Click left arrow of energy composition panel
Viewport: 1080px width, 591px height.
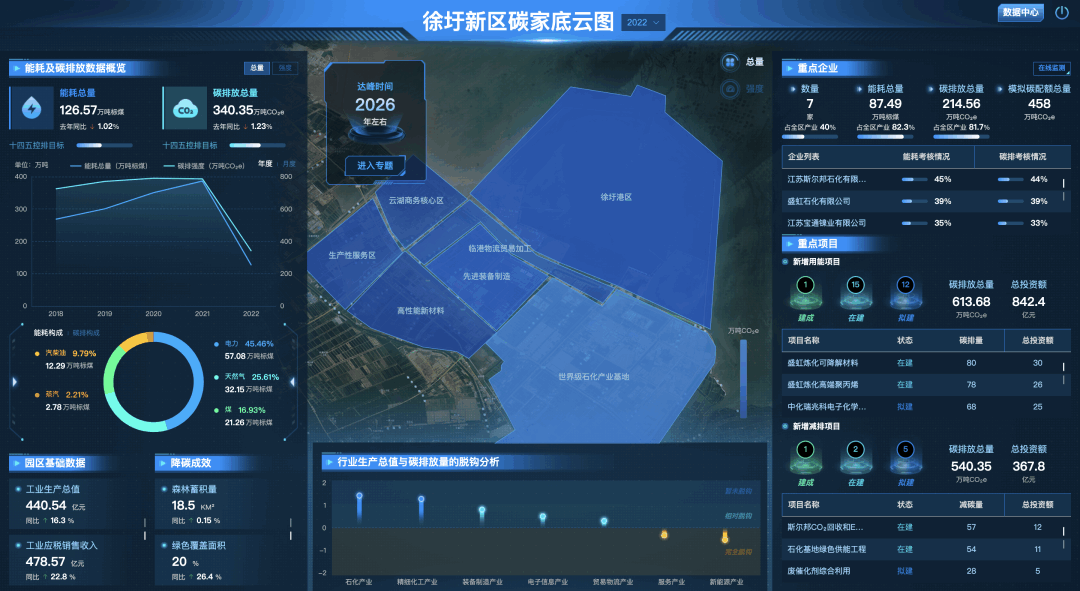[x=14, y=381]
